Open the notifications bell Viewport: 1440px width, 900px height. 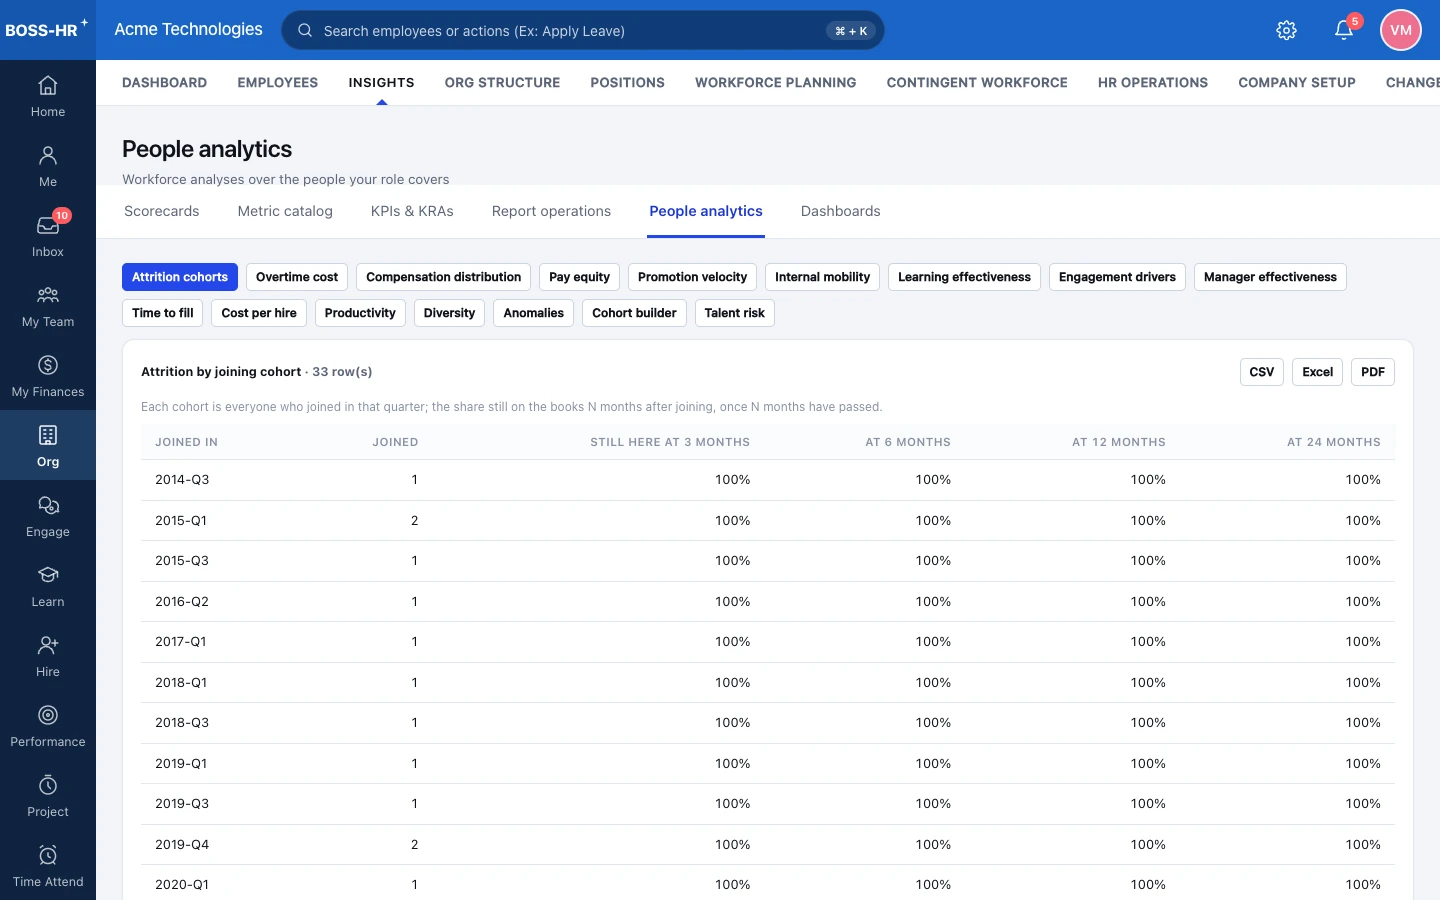[x=1344, y=30]
